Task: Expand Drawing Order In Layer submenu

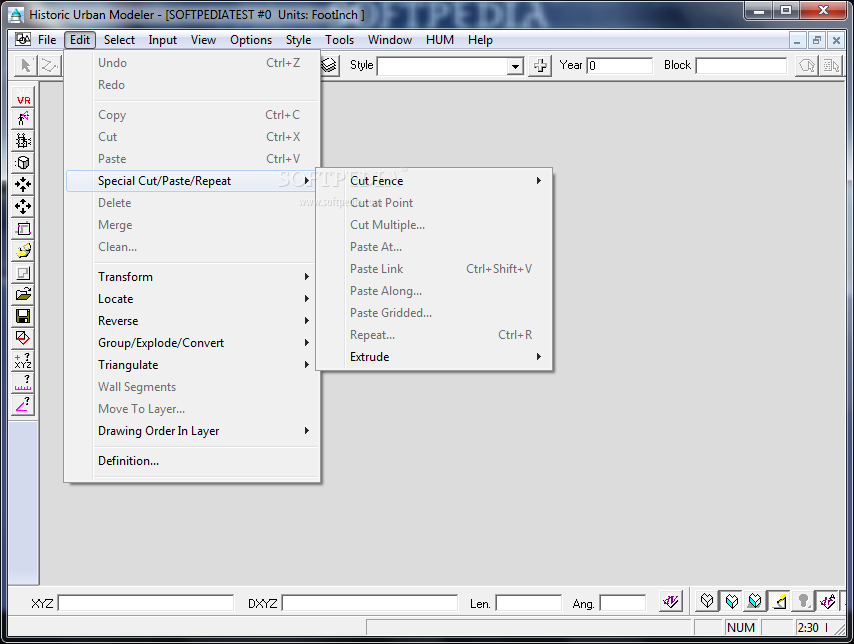Action: (x=192, y=430)
